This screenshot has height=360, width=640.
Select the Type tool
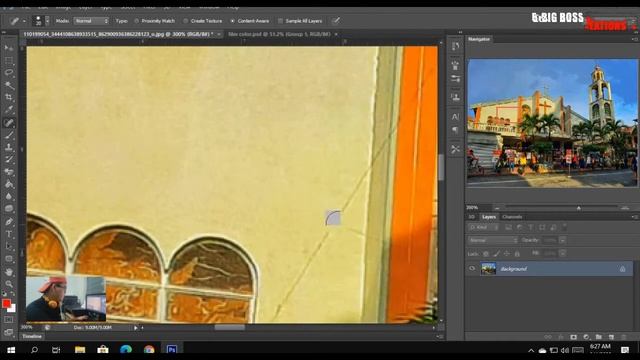[9, 234]
